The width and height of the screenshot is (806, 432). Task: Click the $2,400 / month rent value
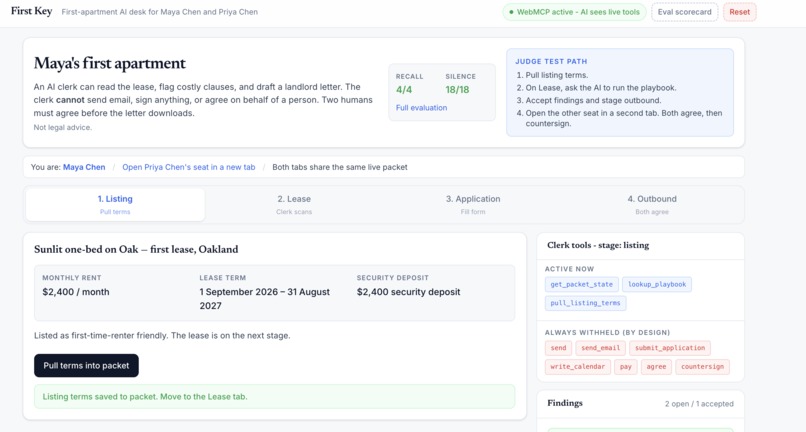[x=76, y=292]
